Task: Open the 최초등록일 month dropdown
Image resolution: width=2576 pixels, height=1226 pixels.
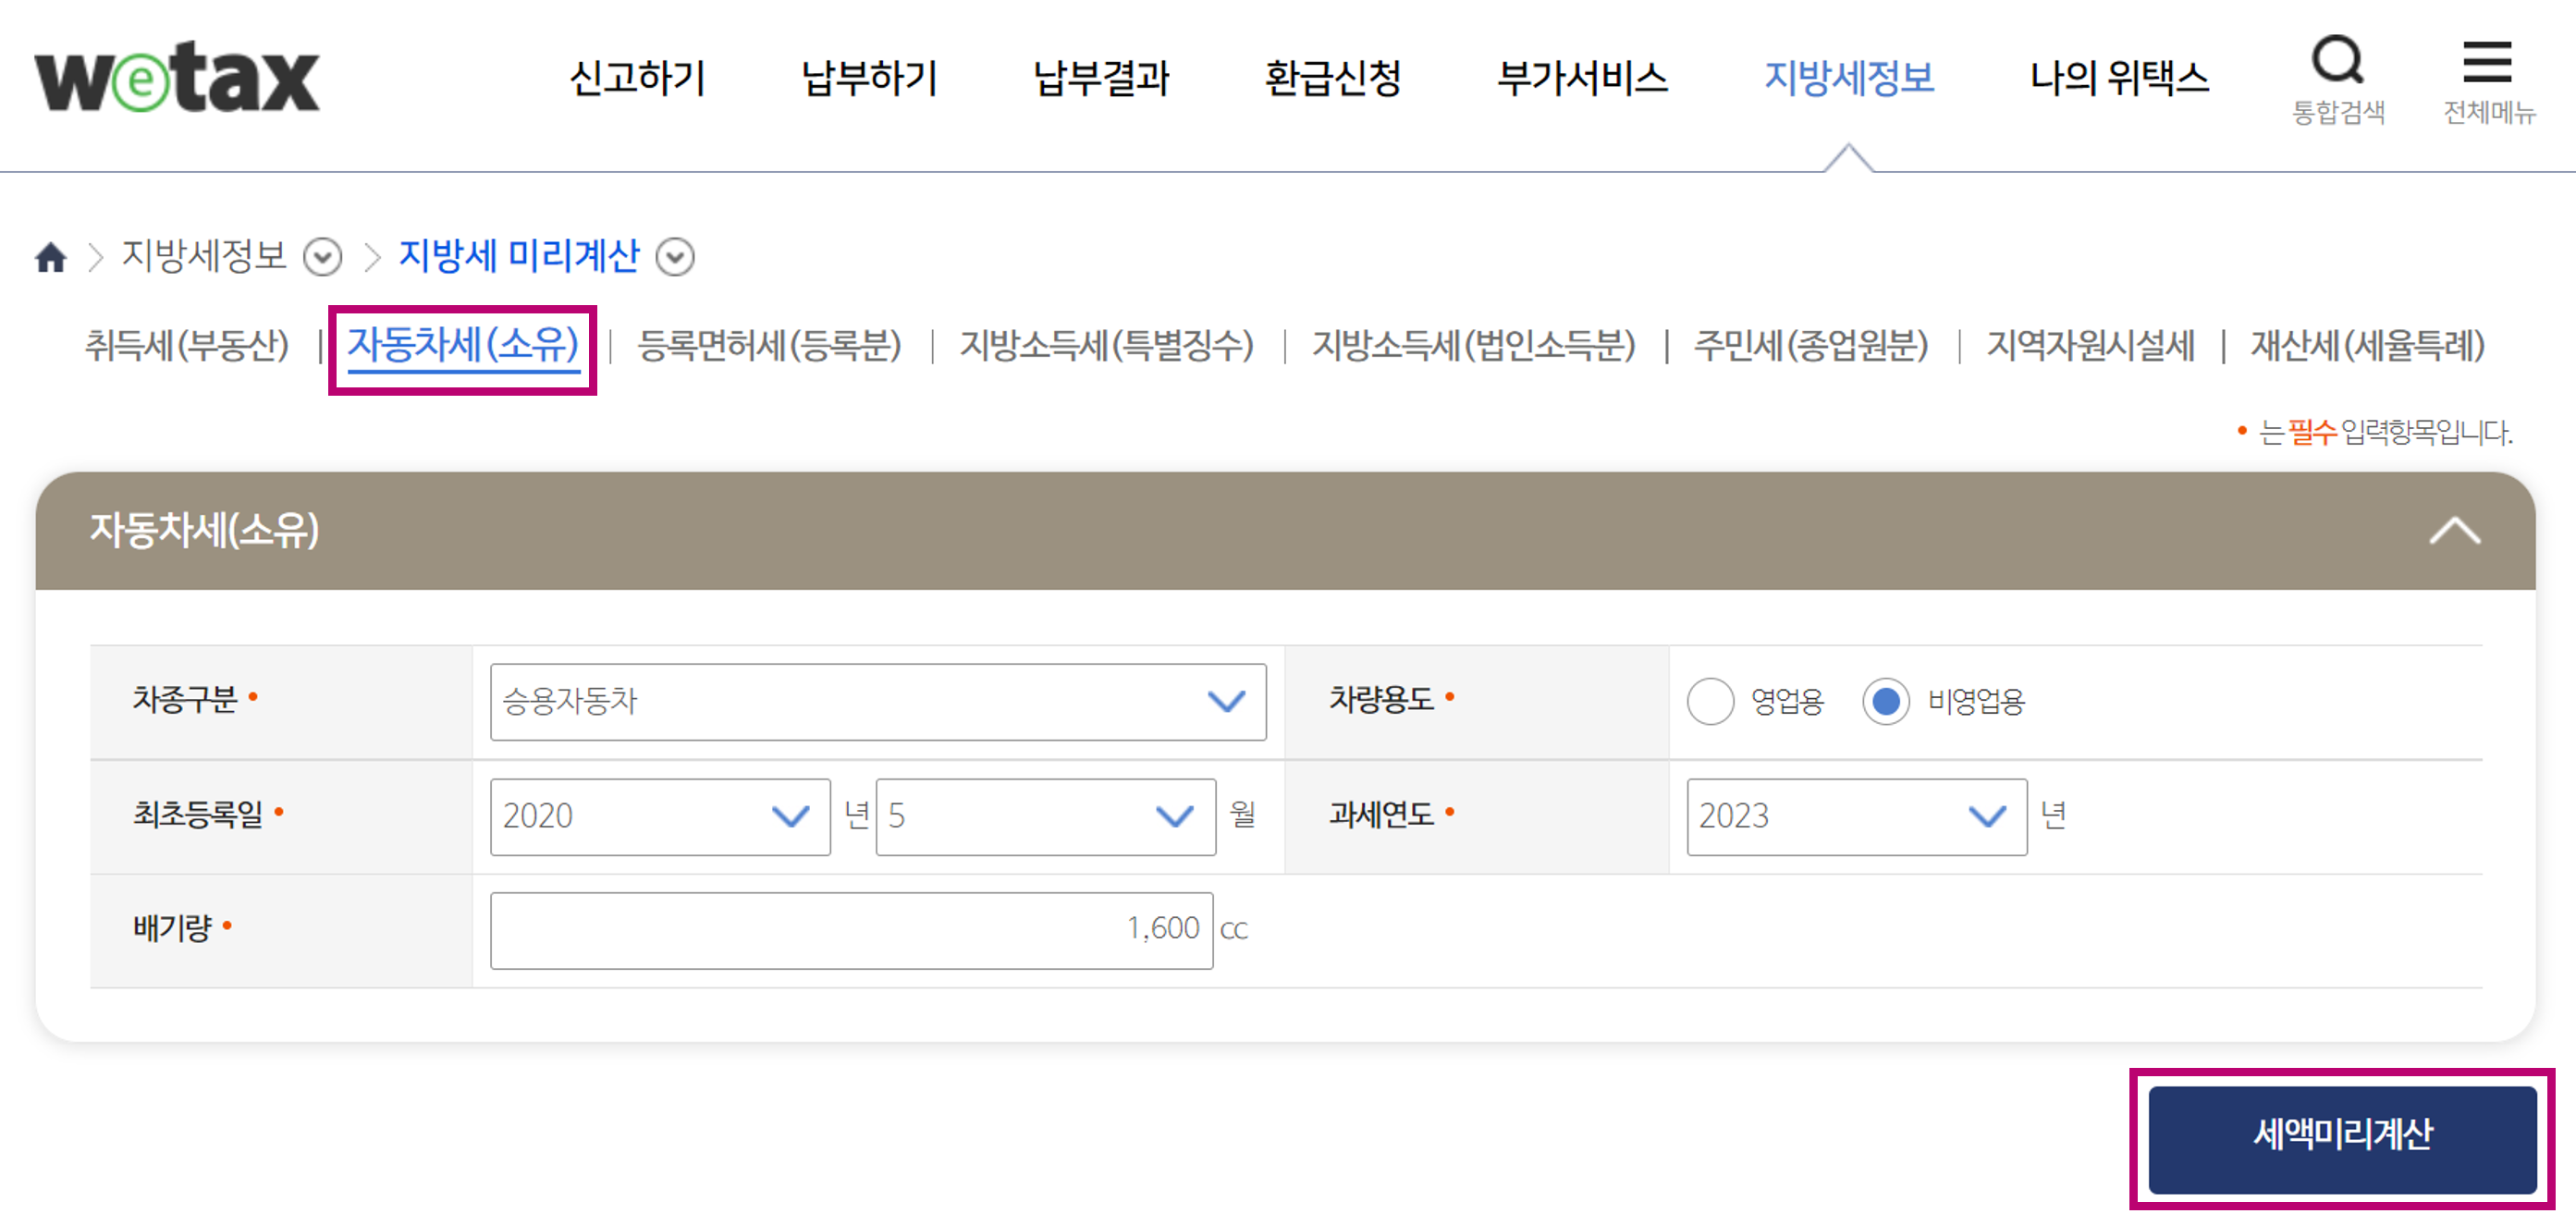Action: pyautogui.click(x=1044, y=816)
